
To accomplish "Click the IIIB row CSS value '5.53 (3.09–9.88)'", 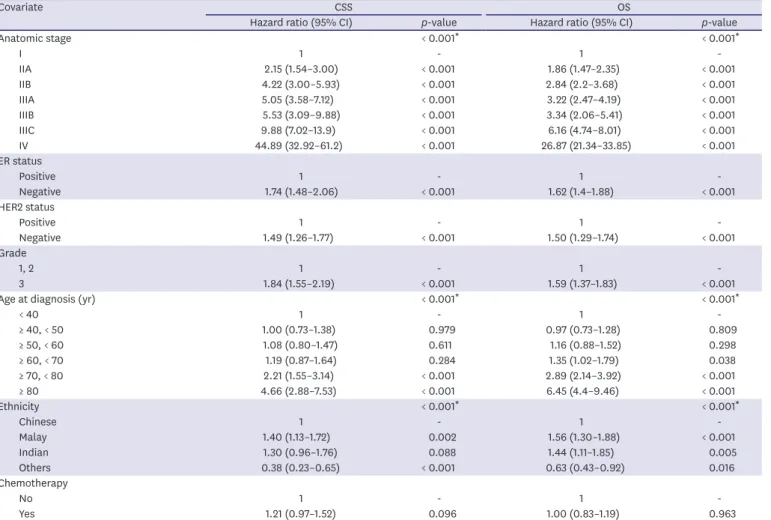I will (x=301, y=115).
